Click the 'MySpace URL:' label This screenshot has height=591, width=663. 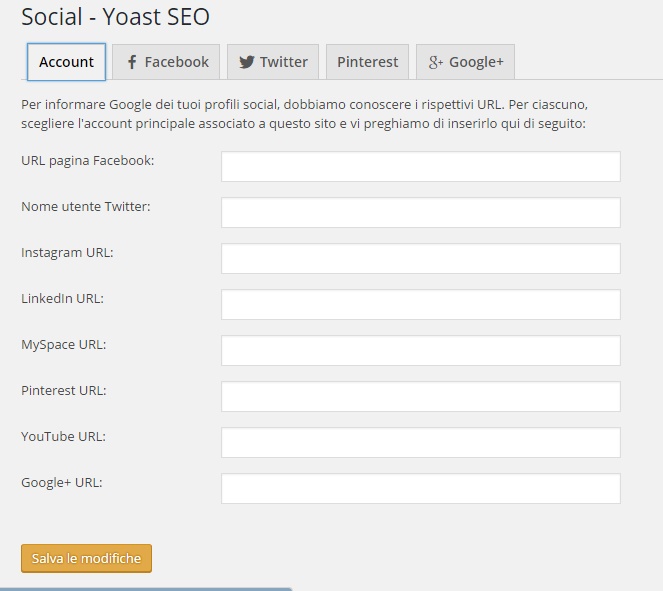click(x=64, y=345)
